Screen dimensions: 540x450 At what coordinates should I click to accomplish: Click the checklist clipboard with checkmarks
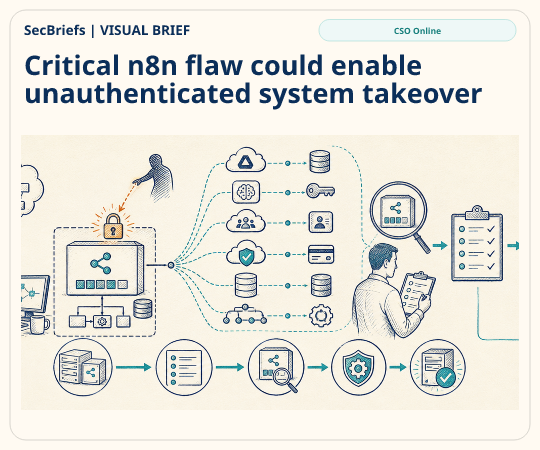pyautogui.click(x=477, y=243)
